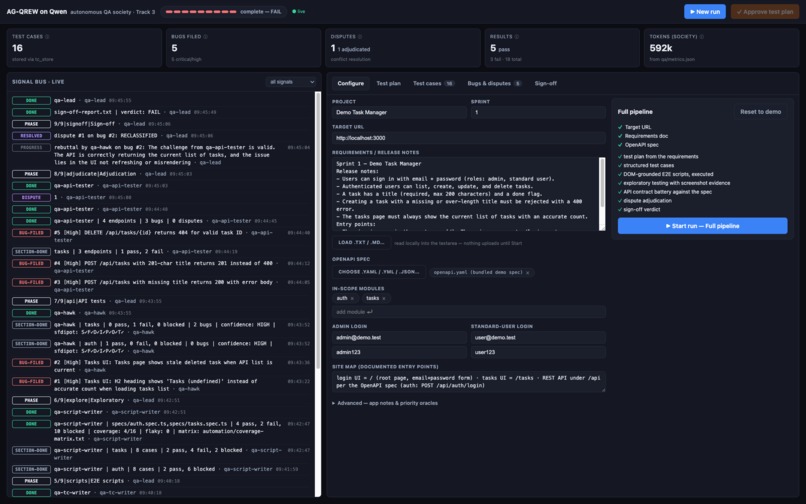Click the red pipeline progress bar
The width and height of the screenshot is (806, 504).
point(202,11)
